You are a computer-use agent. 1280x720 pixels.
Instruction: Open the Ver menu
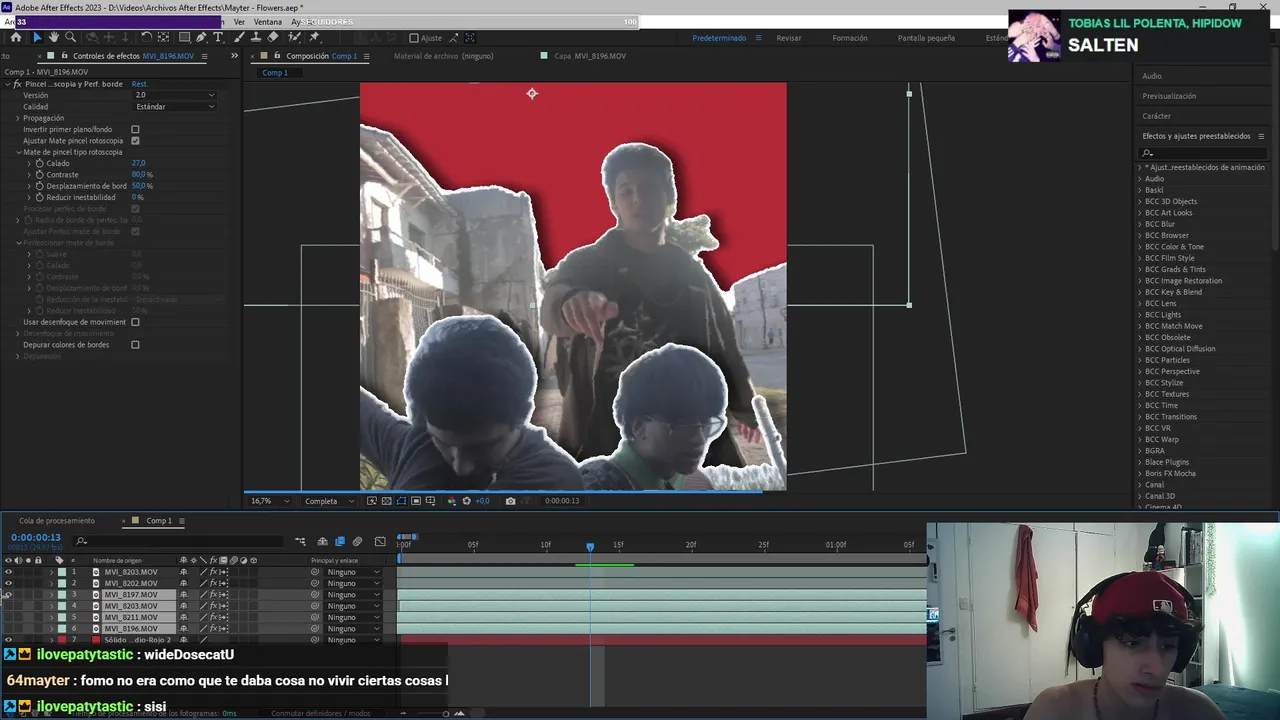tap(239, 22)
